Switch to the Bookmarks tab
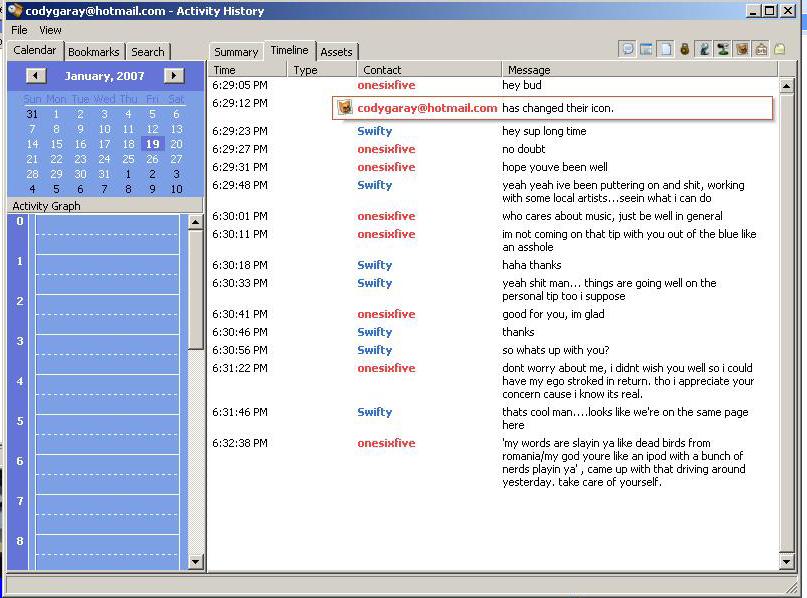 pyautogui.click(x=94, y=52)
